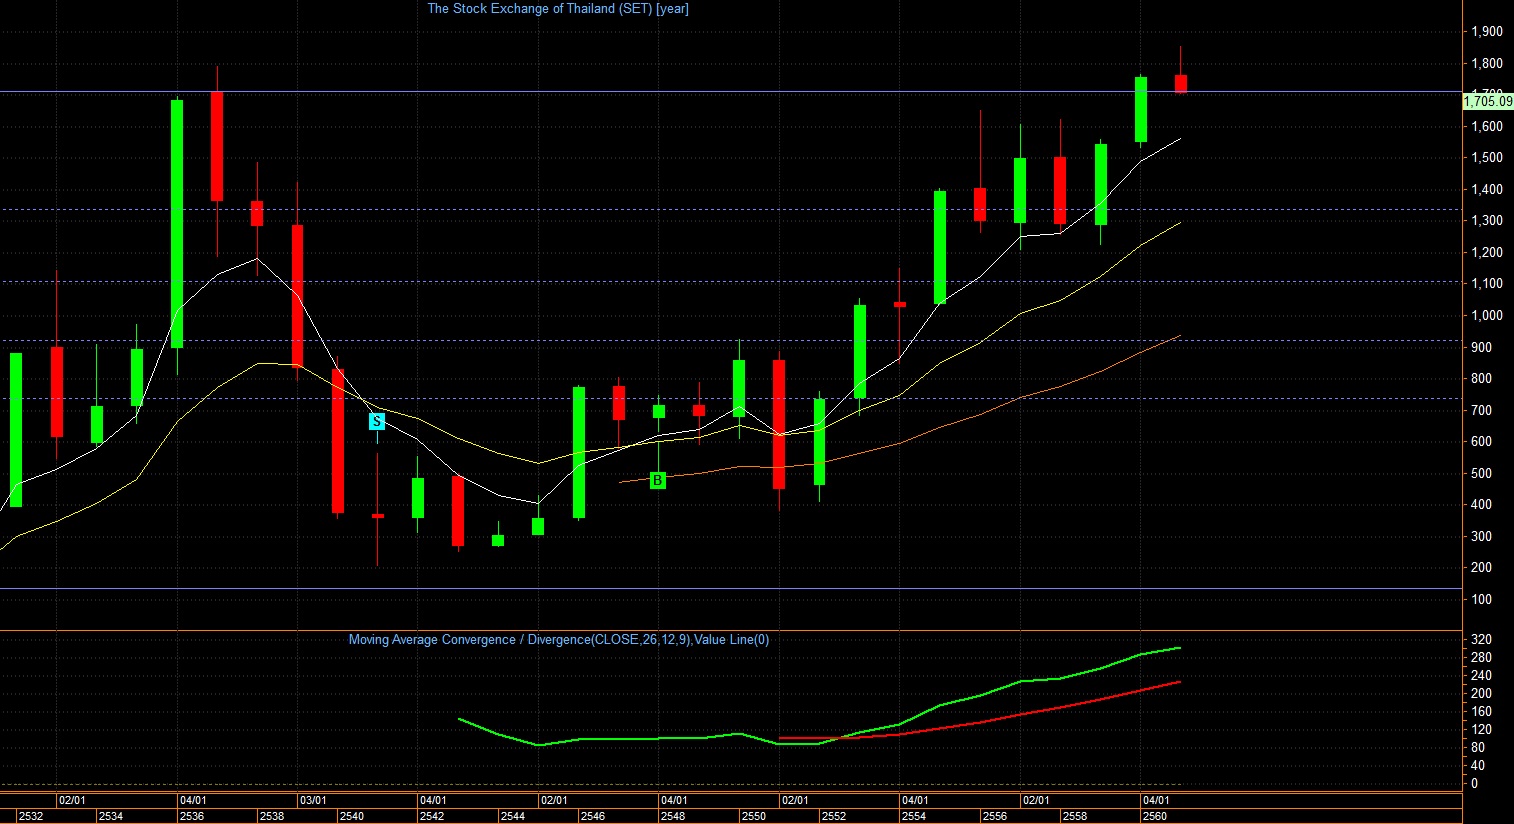Click the 120 value on the MACD scale
Image resolution: width=1514 pixels, height=824 pixels.
coord(1482,730)
